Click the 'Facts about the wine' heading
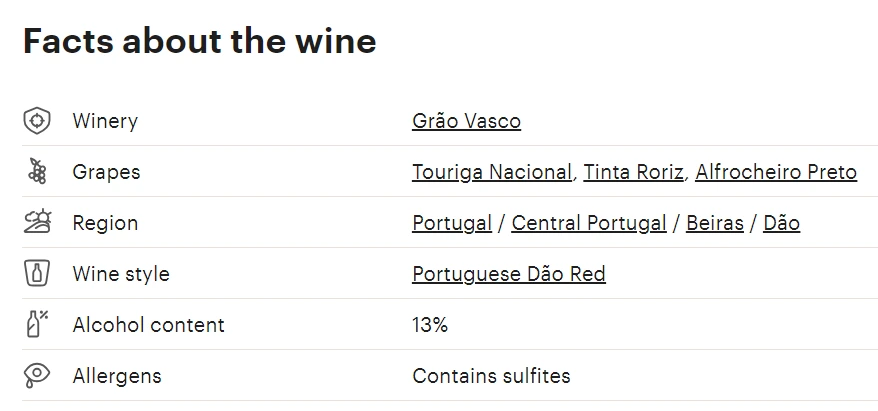878x411 pixels. click(200, 42)
